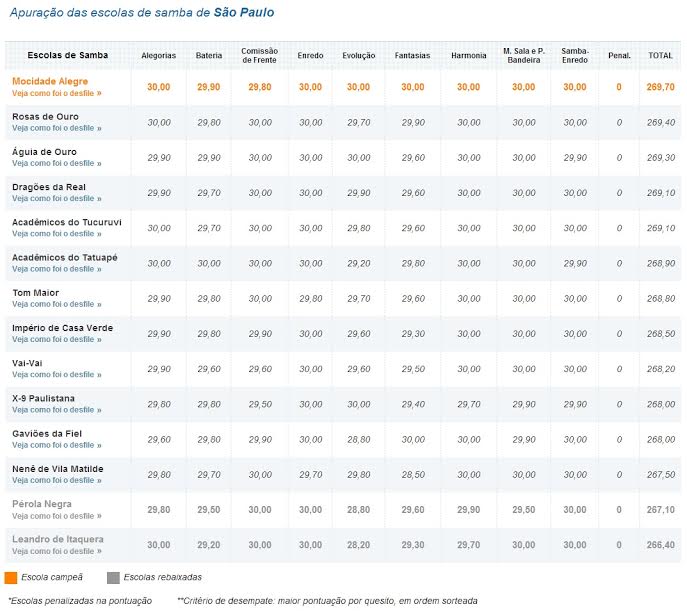Screen dimensions: 687x611
Task: Click the Nenê de Vila Matilde name
Action: tap(57, 468)
